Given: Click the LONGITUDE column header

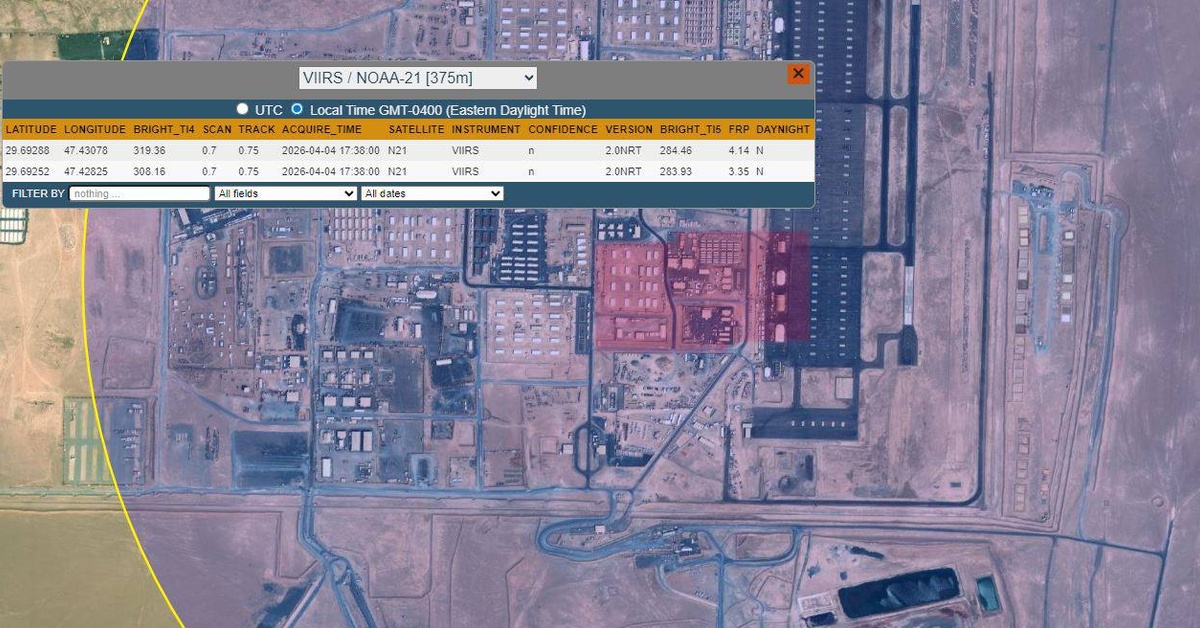Looking at the screenshot, I should point(95,129).
